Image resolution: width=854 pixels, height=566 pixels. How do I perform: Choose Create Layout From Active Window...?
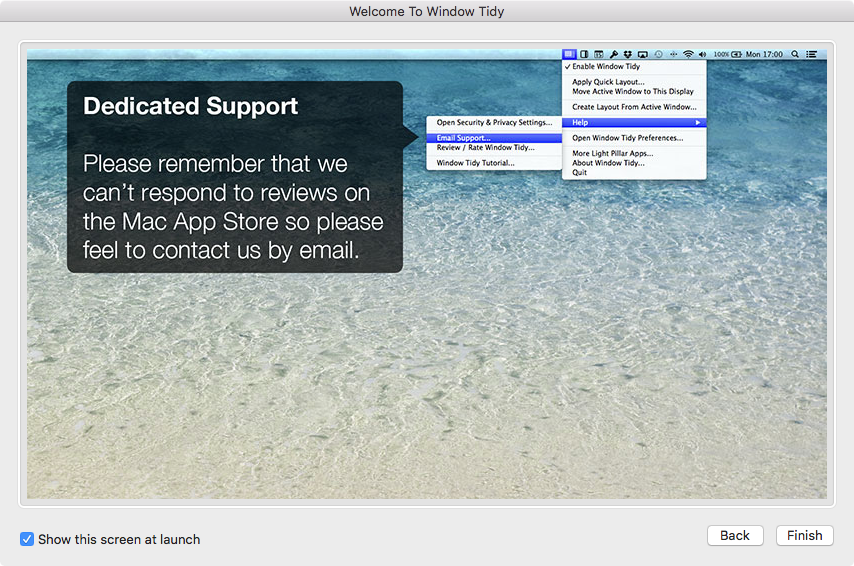[634, 107]
